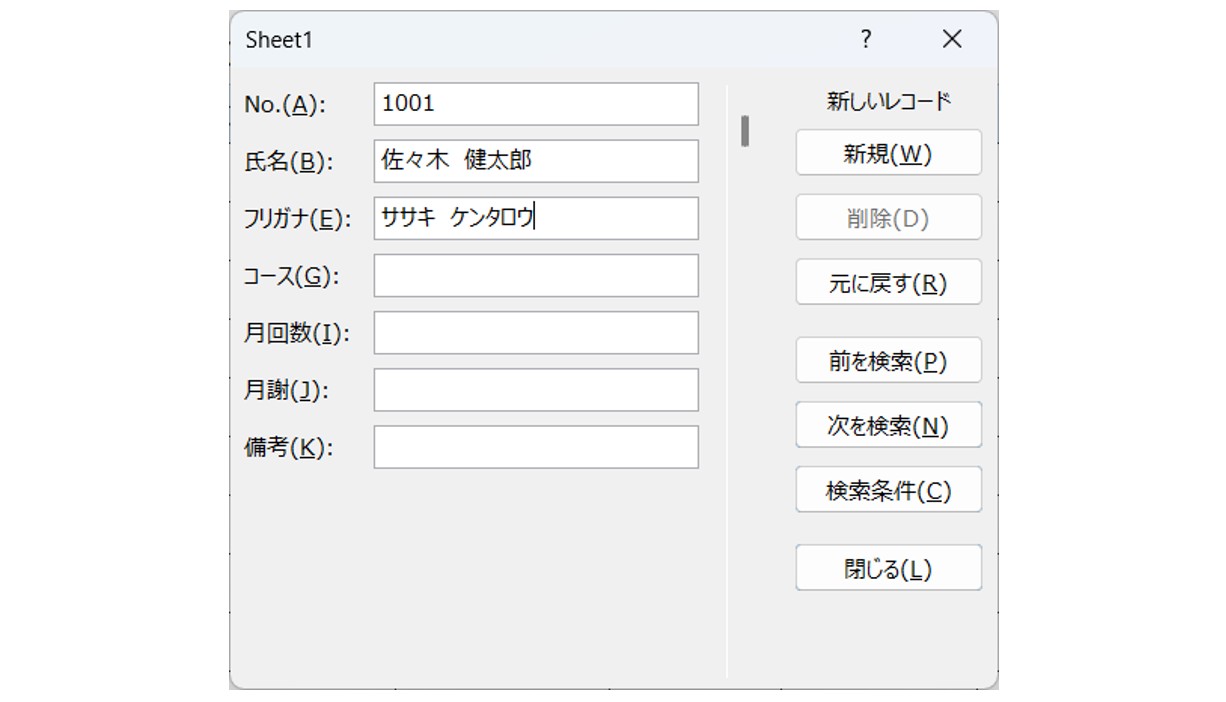The width and height of the screenshot is (1226, 702).
Task: Close the Sheet1 dialog with X
Action: [952, 39]
